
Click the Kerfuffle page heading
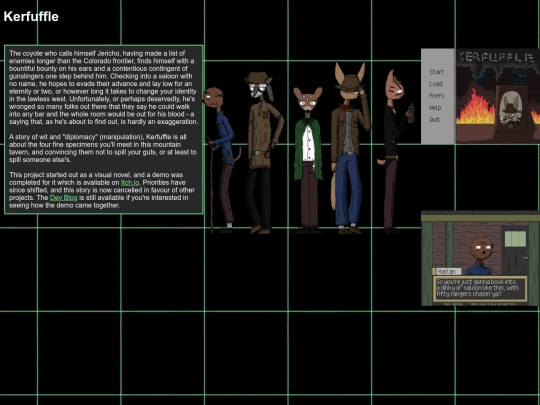31,17
